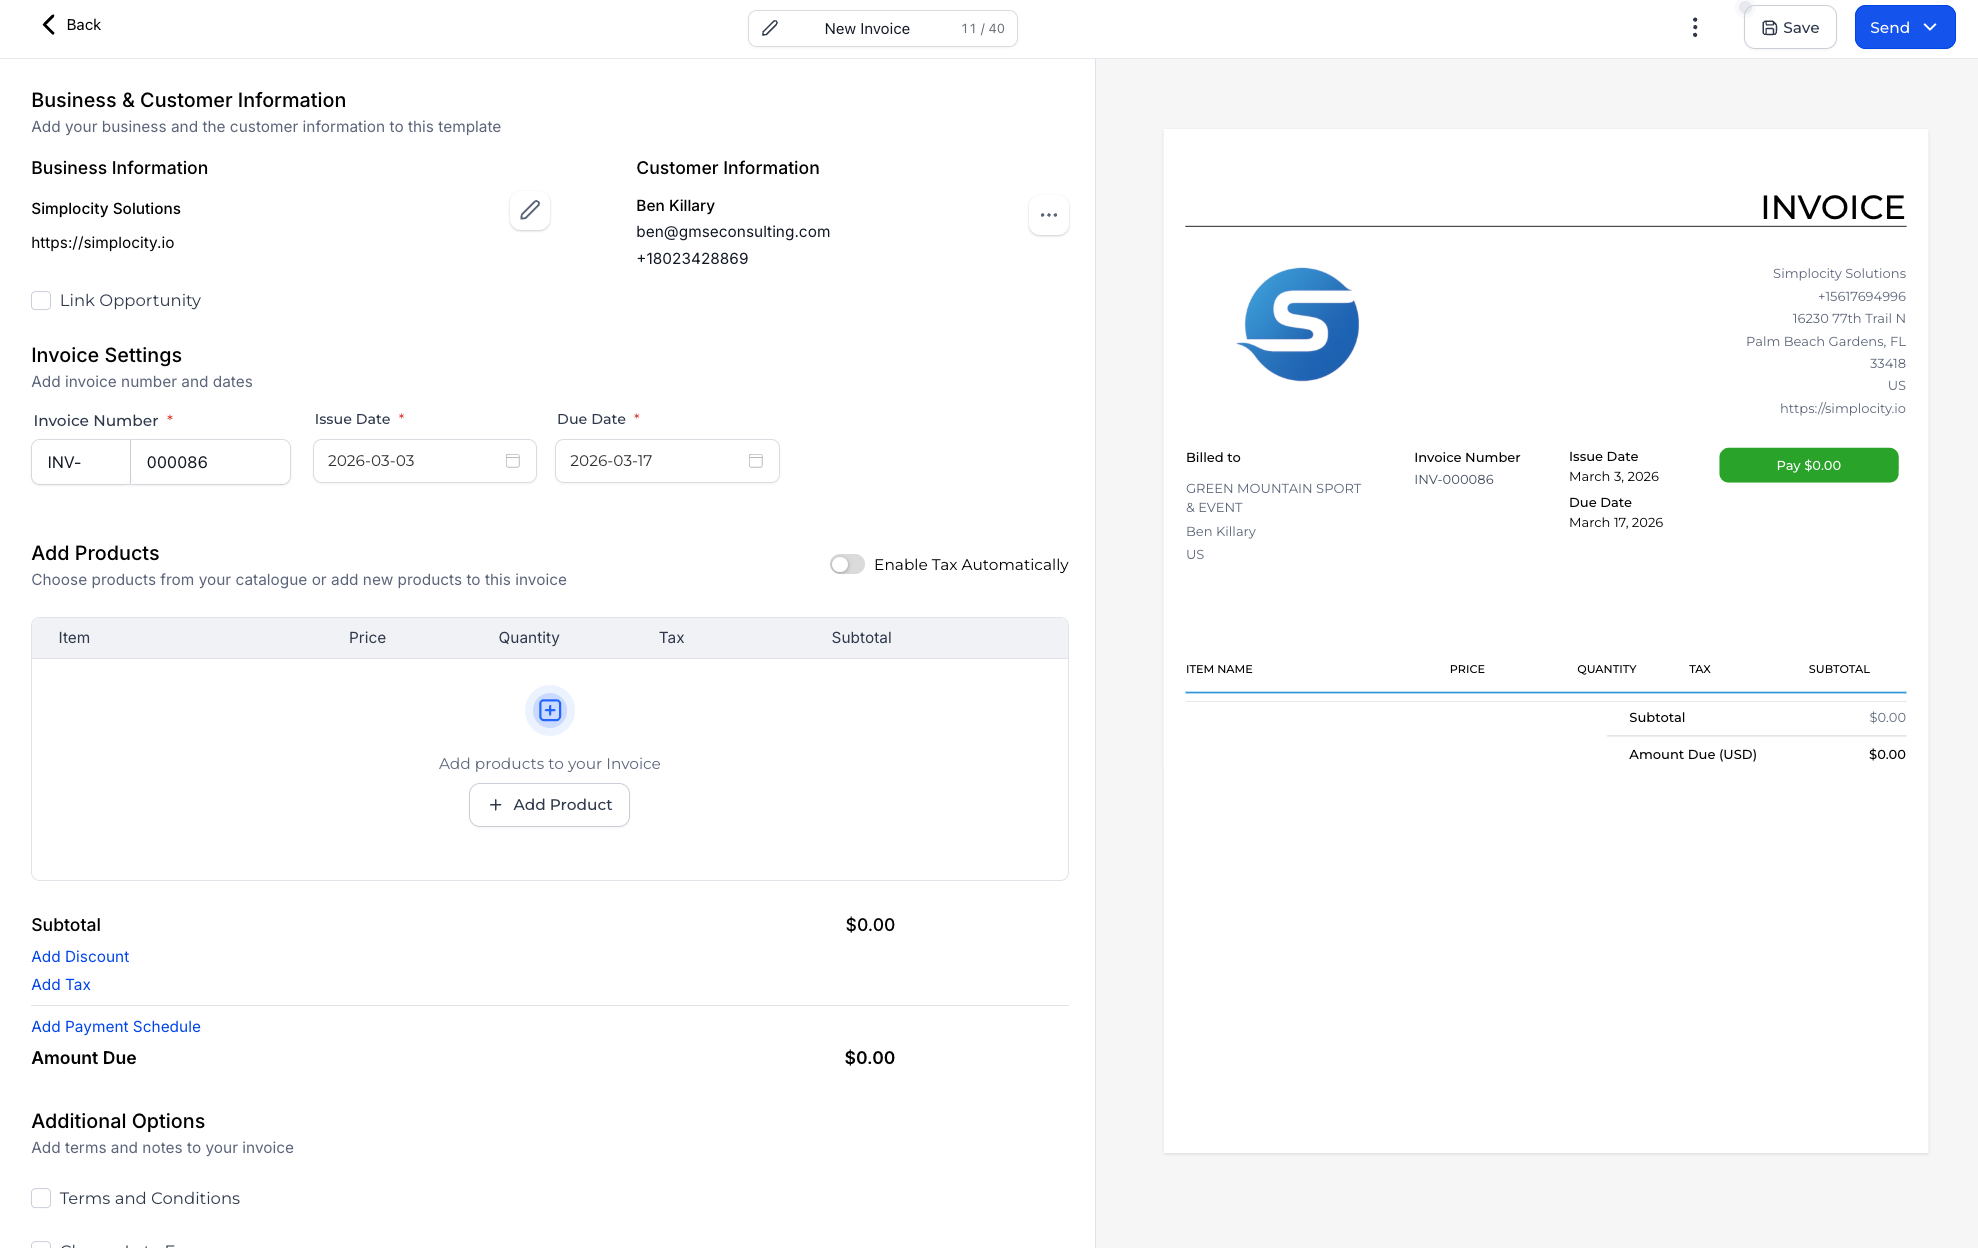Click the invoice number input showing 000086
Screen dimensions: 1978x1248
[x=210, y=461]
